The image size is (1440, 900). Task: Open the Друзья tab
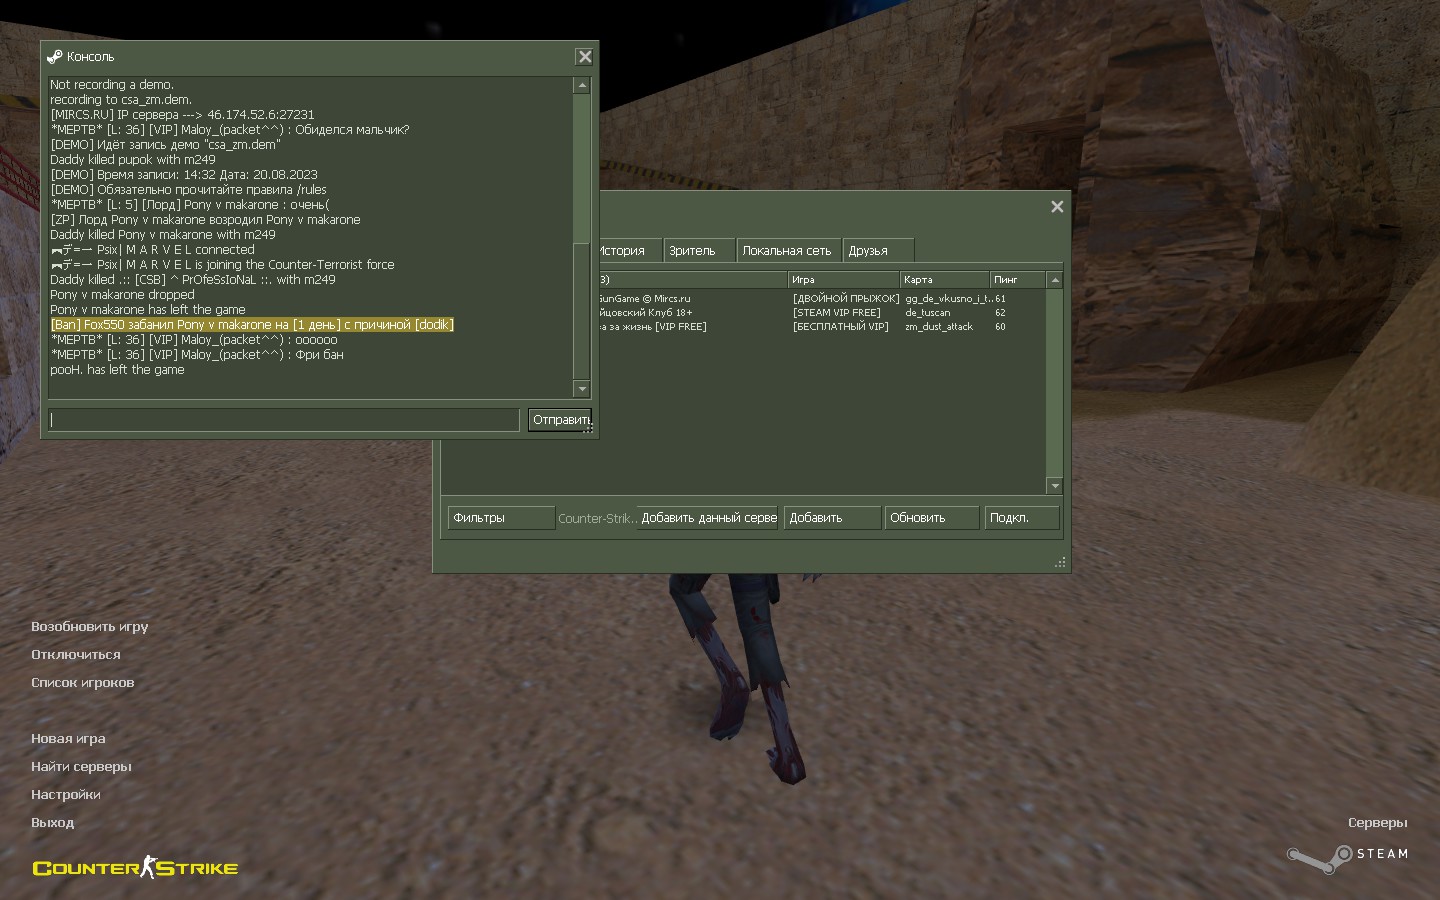point(878,251)
